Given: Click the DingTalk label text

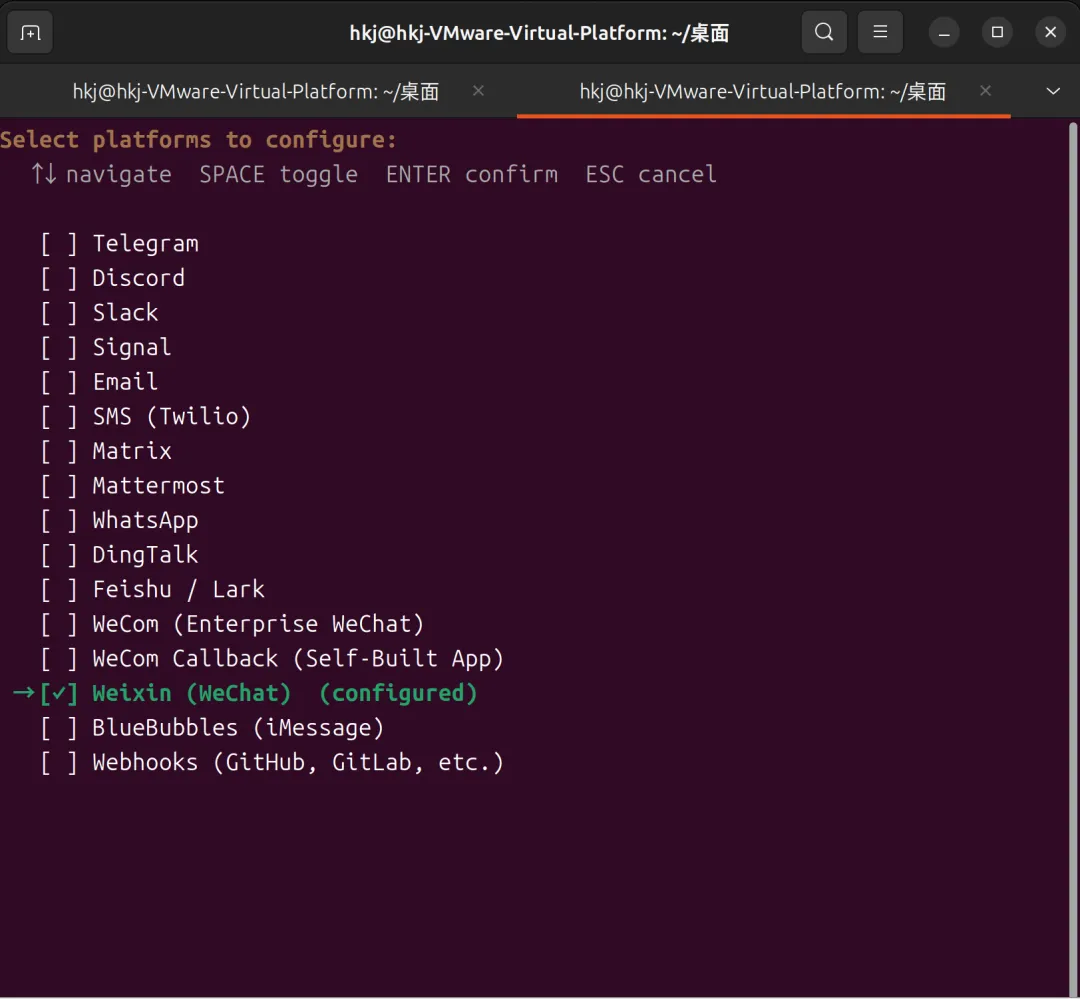Looking at the screenshot, I should (x=145, y=555).
